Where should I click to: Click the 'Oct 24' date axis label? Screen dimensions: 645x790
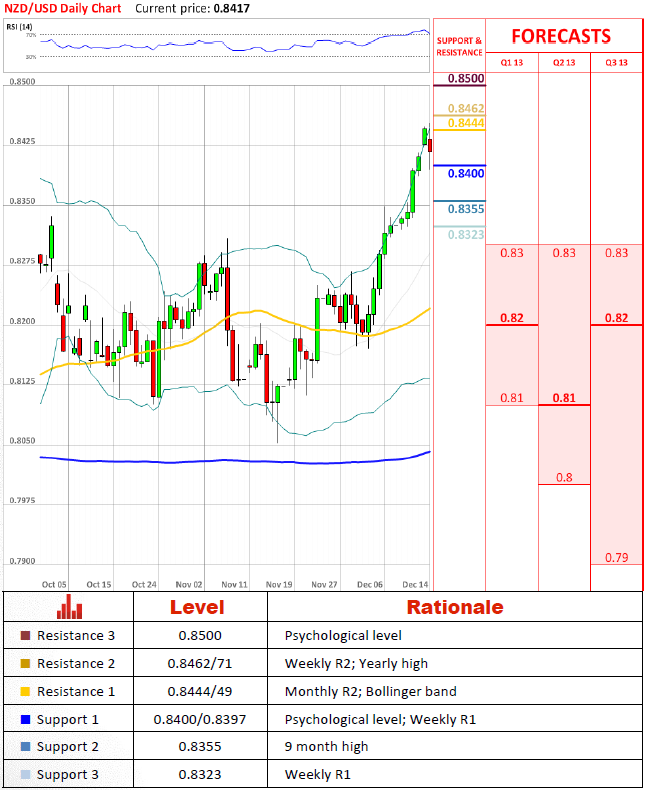144,584
